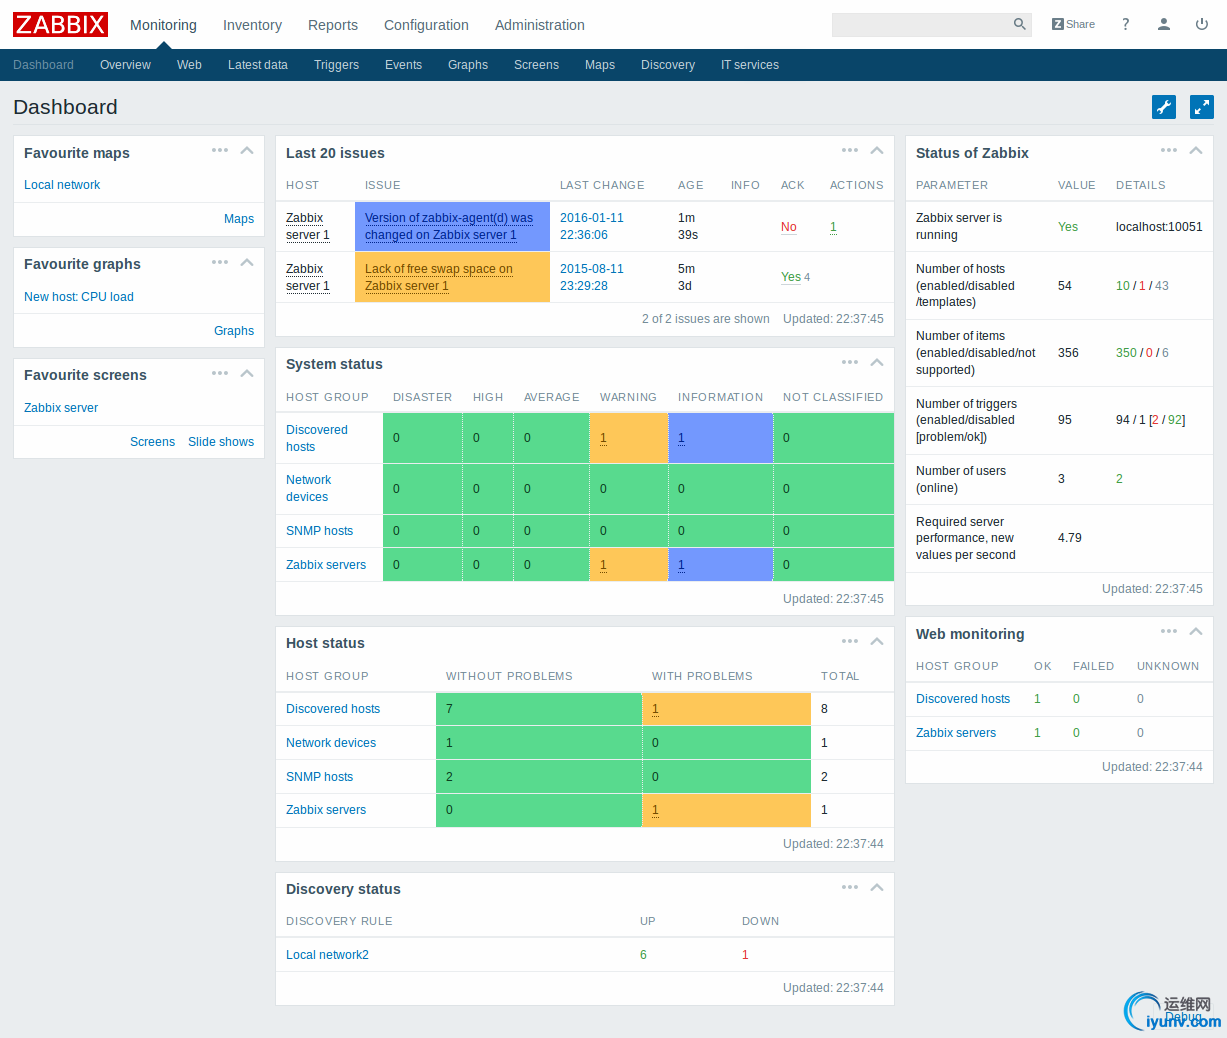Click Discovered hosts warning count cell
Screen dimensions: 1227x1038
[x=628, y=438]
